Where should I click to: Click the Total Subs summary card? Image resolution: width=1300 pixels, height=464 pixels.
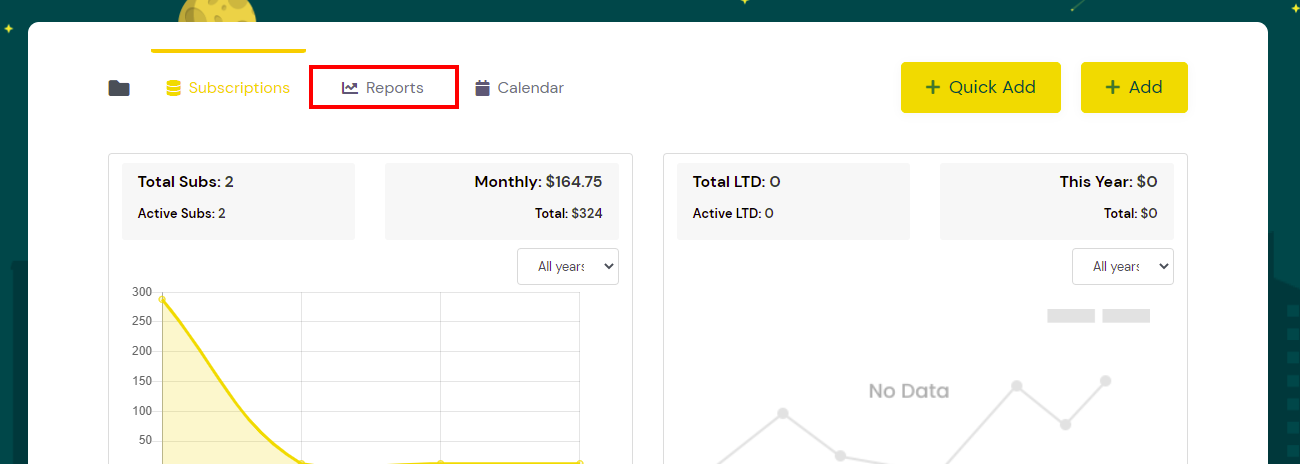(238, 201)
